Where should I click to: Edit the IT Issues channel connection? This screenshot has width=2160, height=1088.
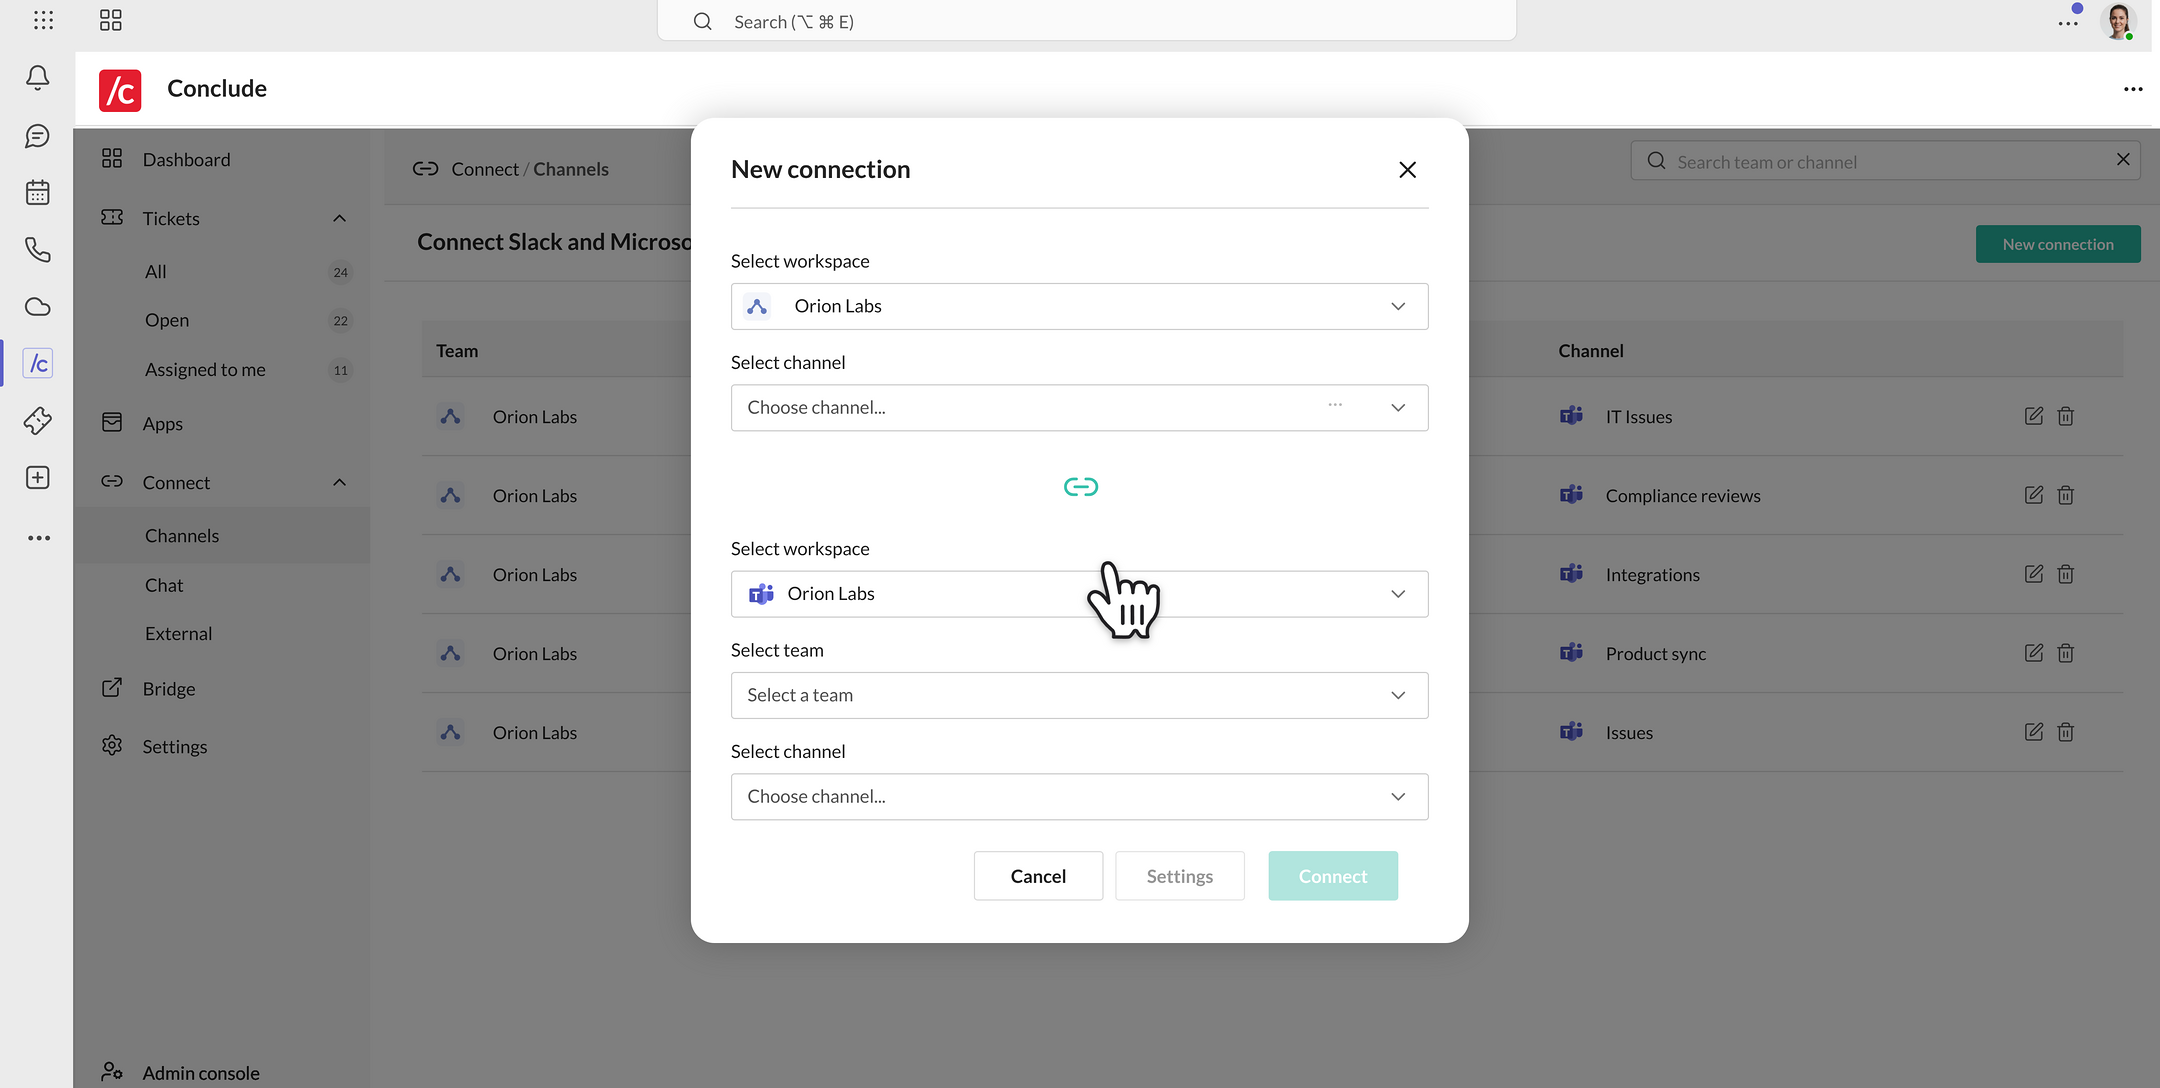[2033, 416]
